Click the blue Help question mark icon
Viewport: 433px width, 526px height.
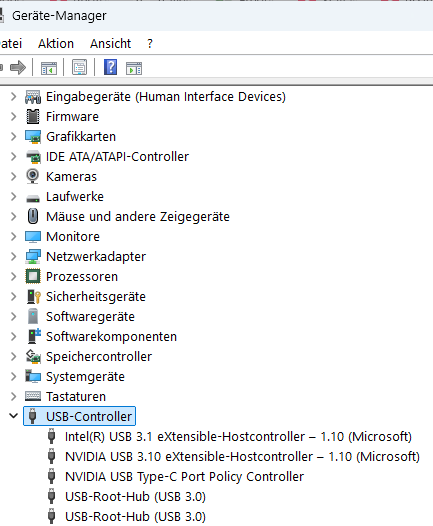tap(110, 67)
